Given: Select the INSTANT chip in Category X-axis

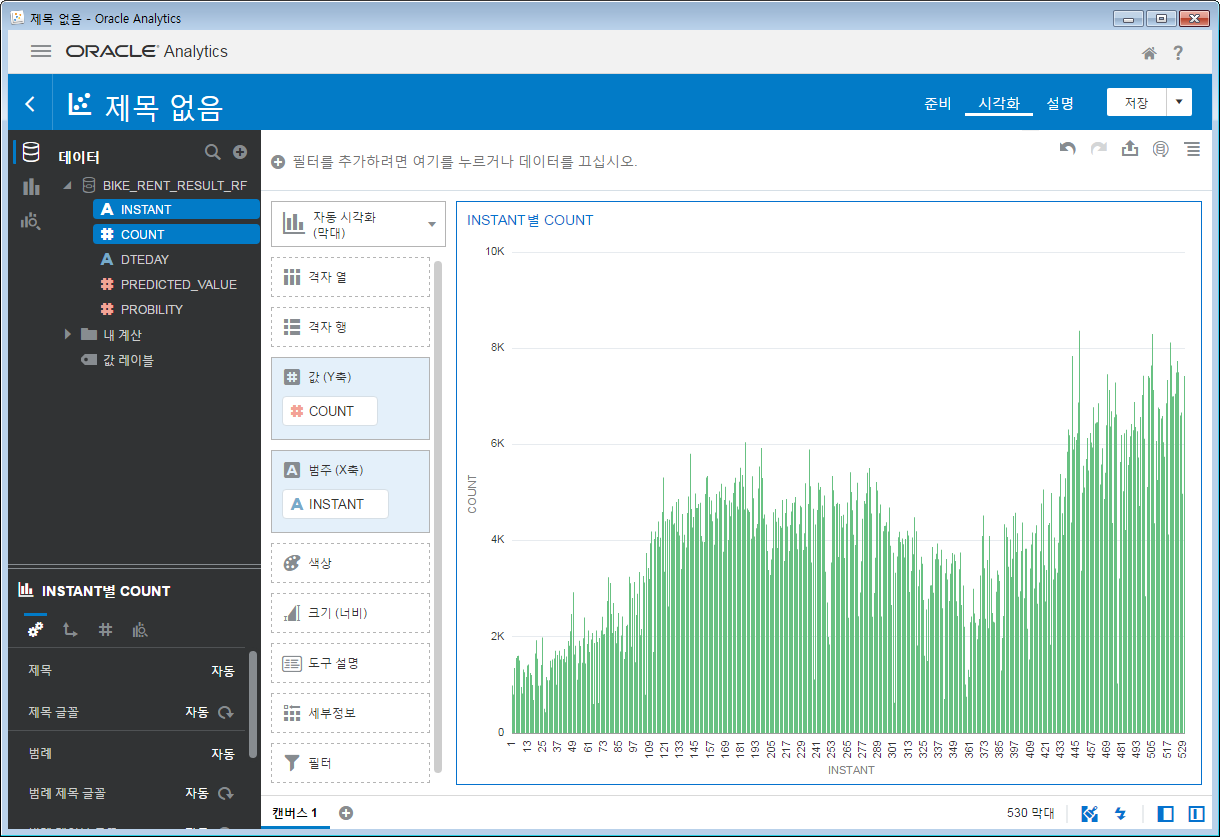Looking at the screenshot, I should pos(335,504).
